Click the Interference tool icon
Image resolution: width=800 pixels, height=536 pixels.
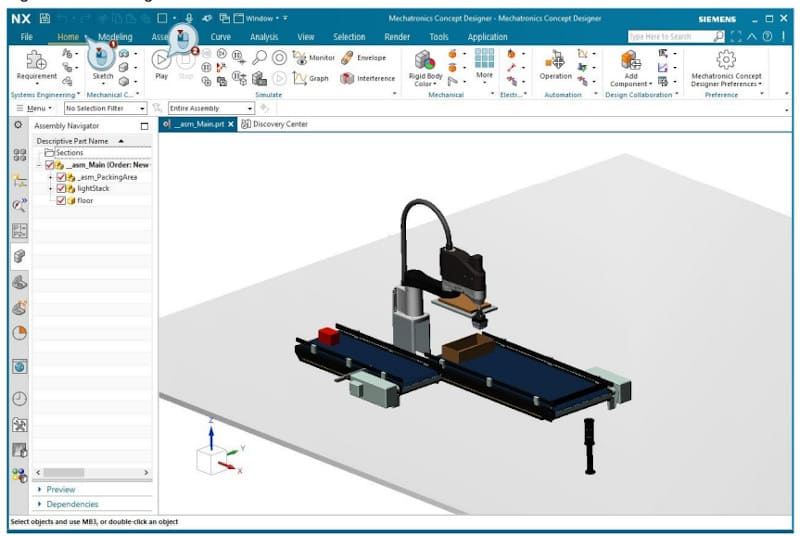[x=346, y=78]
